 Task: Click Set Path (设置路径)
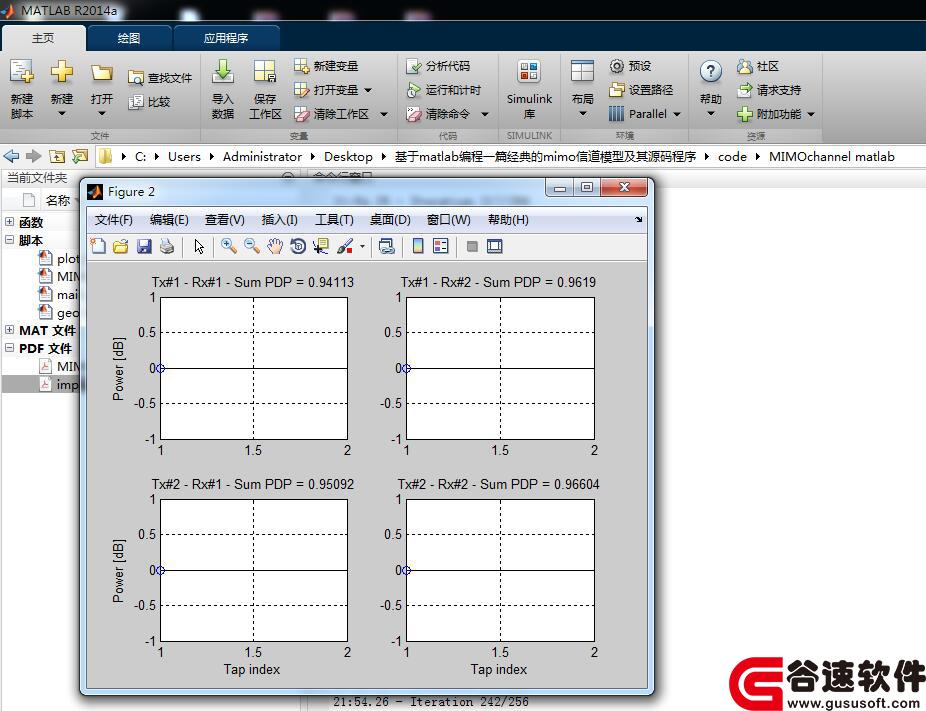click(641, 90)
